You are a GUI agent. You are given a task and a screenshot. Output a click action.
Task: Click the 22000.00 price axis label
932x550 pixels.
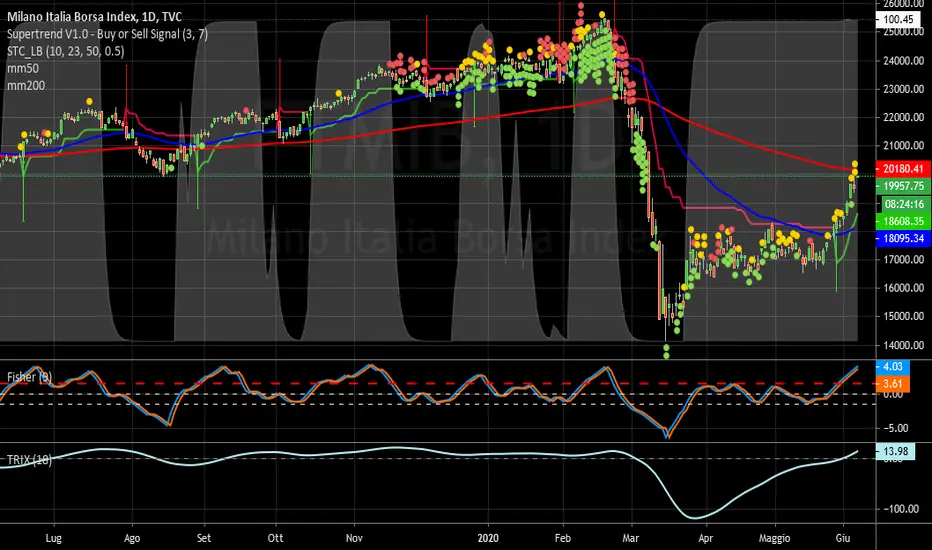tap(903, 117)
